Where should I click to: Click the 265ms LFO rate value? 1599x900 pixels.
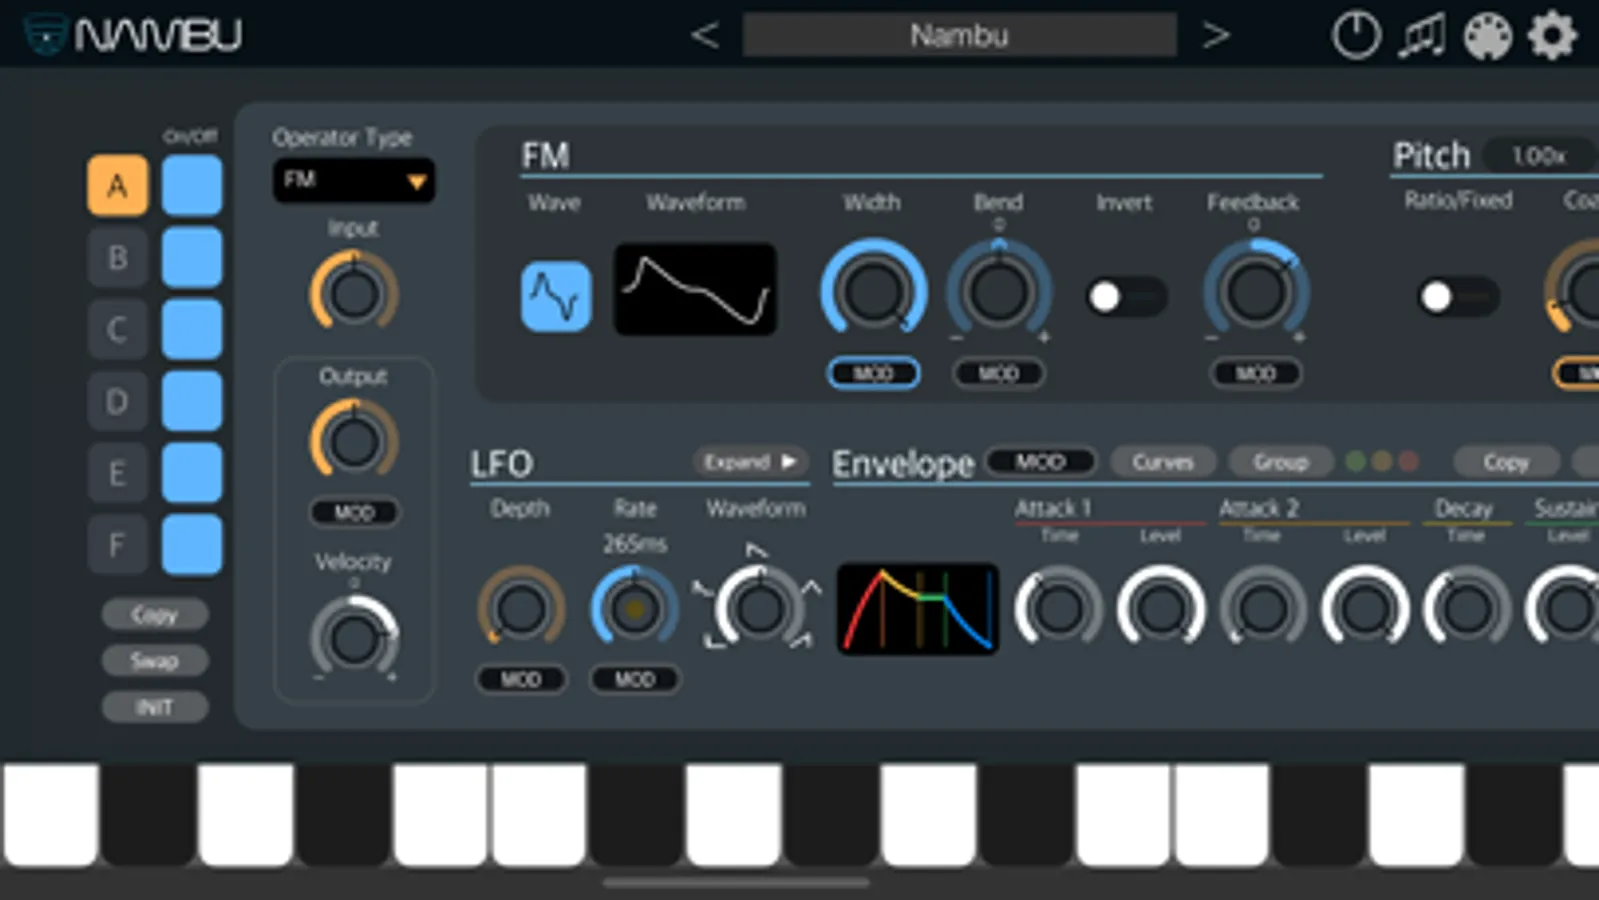pyautogui.click(x=634, y=544)
